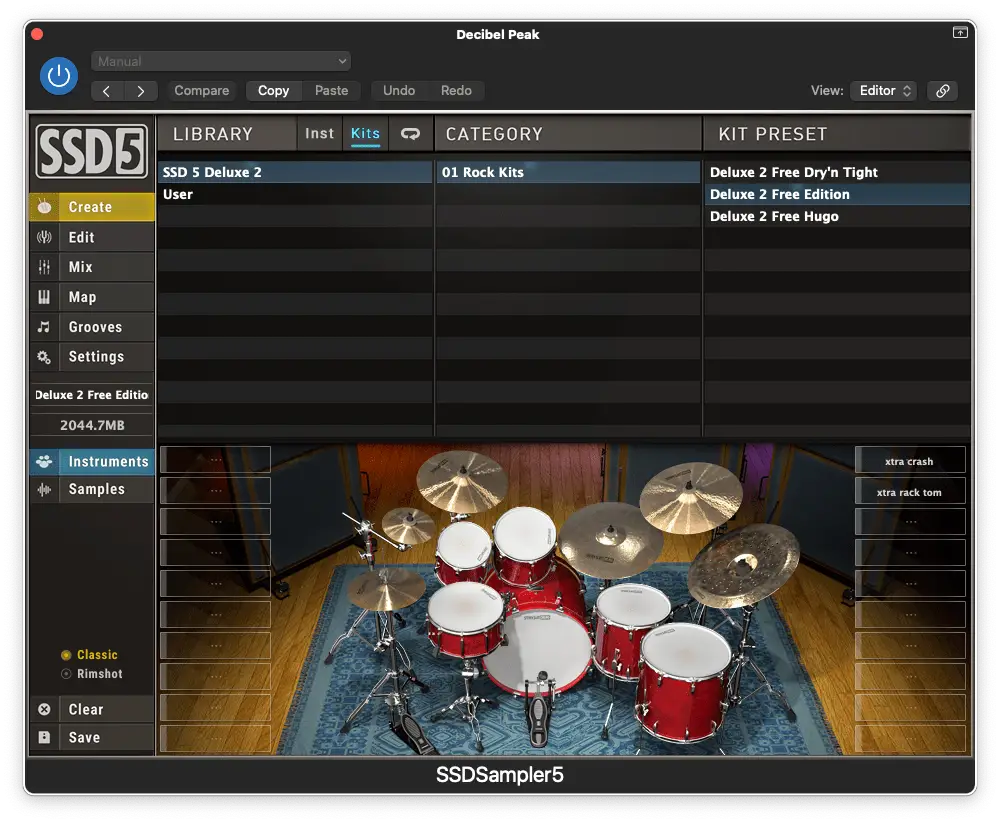The width and height of the screenshot is (1000, 823).
Task: Open the Create page via its drum icon
Action: click(44, 207)
